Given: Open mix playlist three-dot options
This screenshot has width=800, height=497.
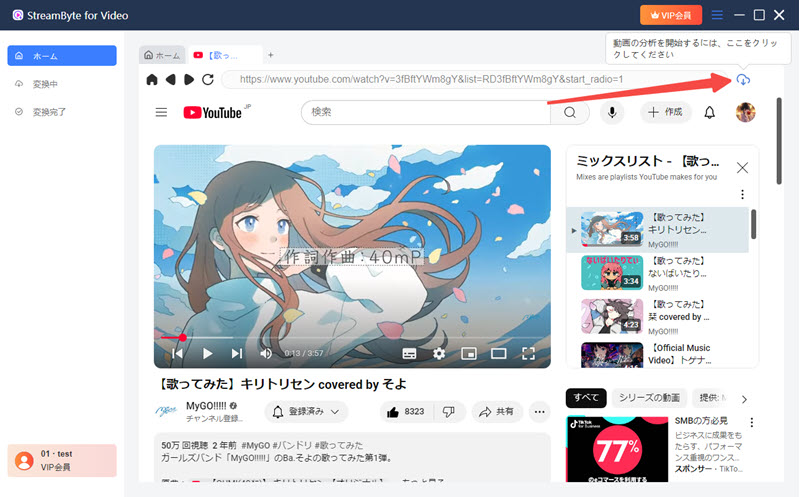Looking at the screenshot, I should 742,194.
